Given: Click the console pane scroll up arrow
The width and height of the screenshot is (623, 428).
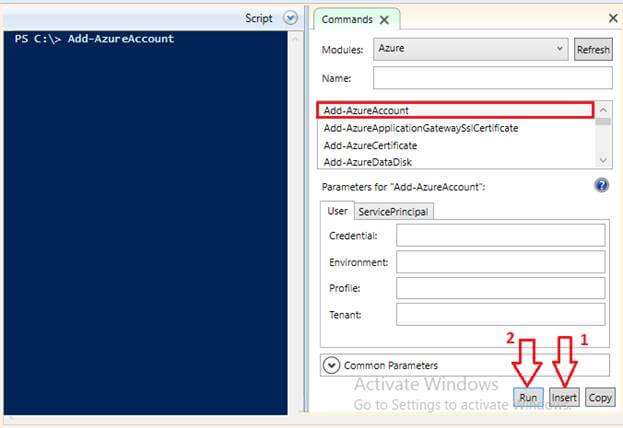Looking at the screenshot, I should [x=295, y=39].
